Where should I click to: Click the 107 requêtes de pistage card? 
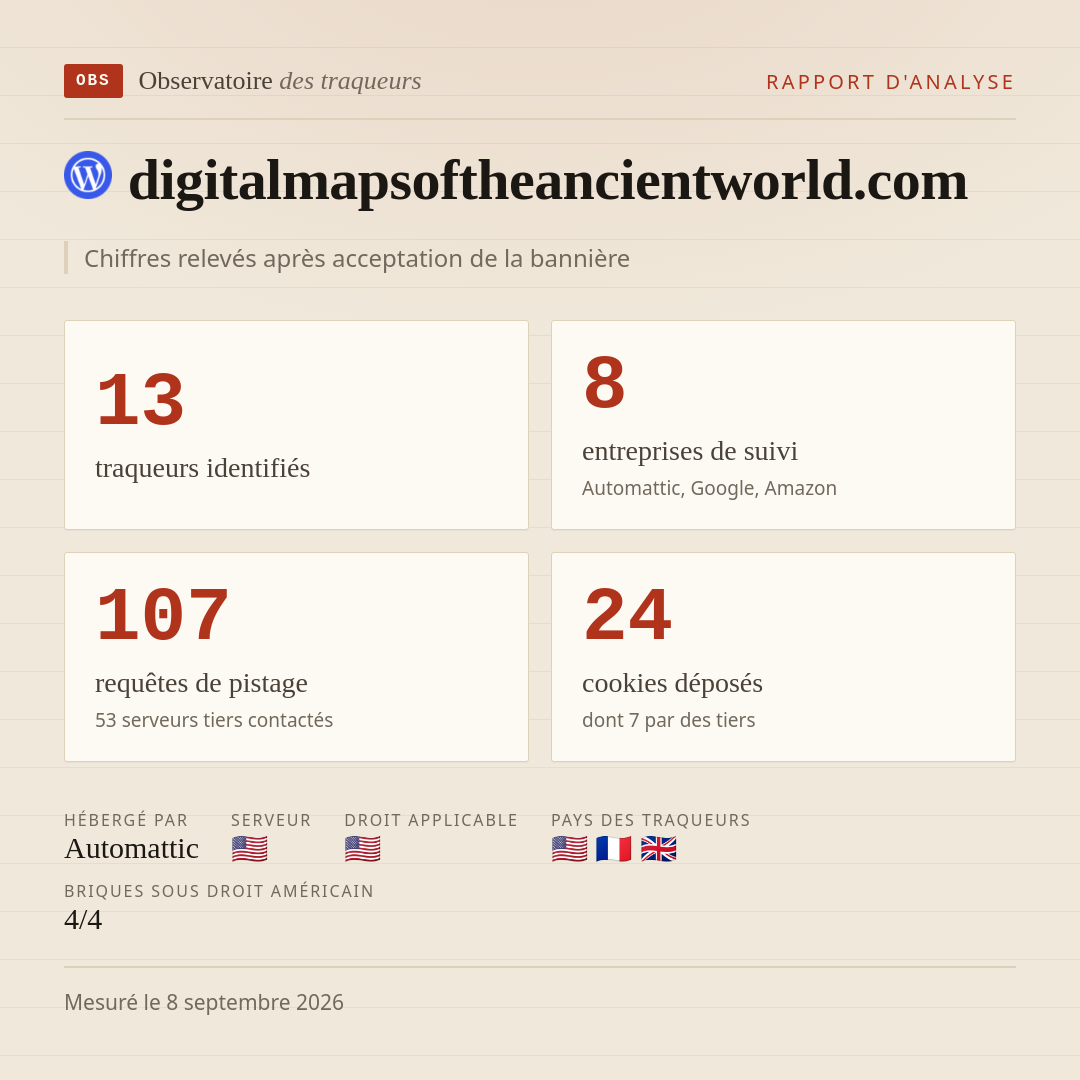point(296,657)
